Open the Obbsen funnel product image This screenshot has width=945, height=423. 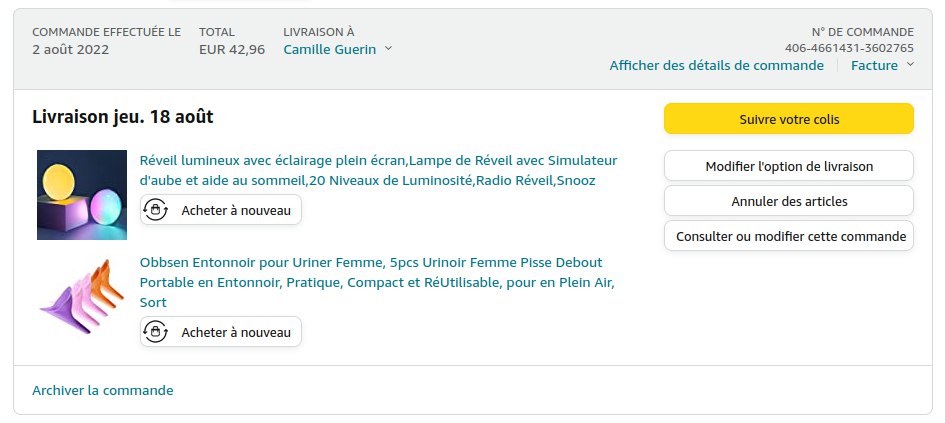pos(82,296)
